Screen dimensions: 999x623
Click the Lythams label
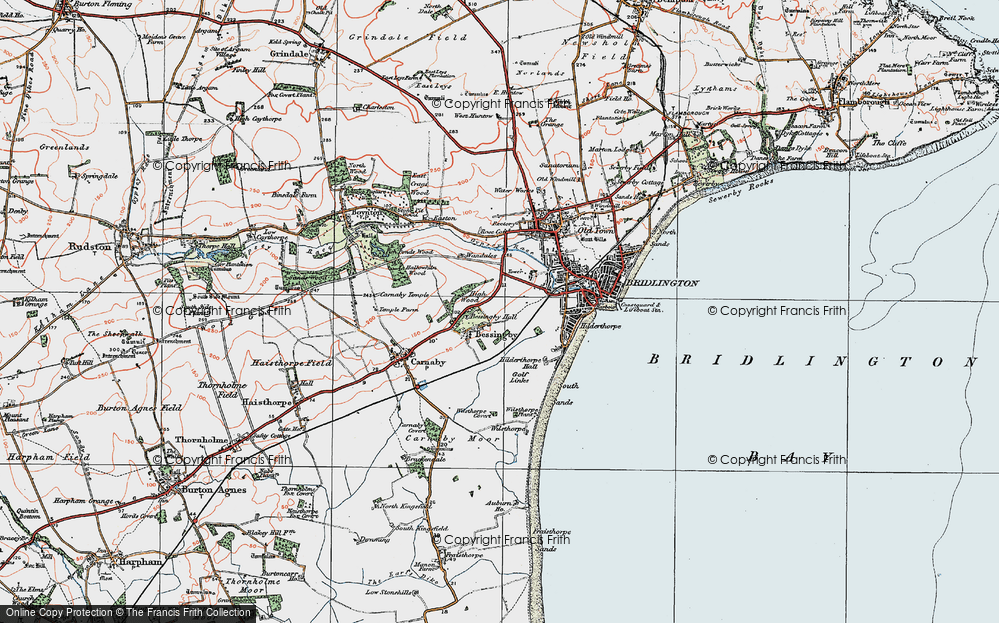pos(715,89)
